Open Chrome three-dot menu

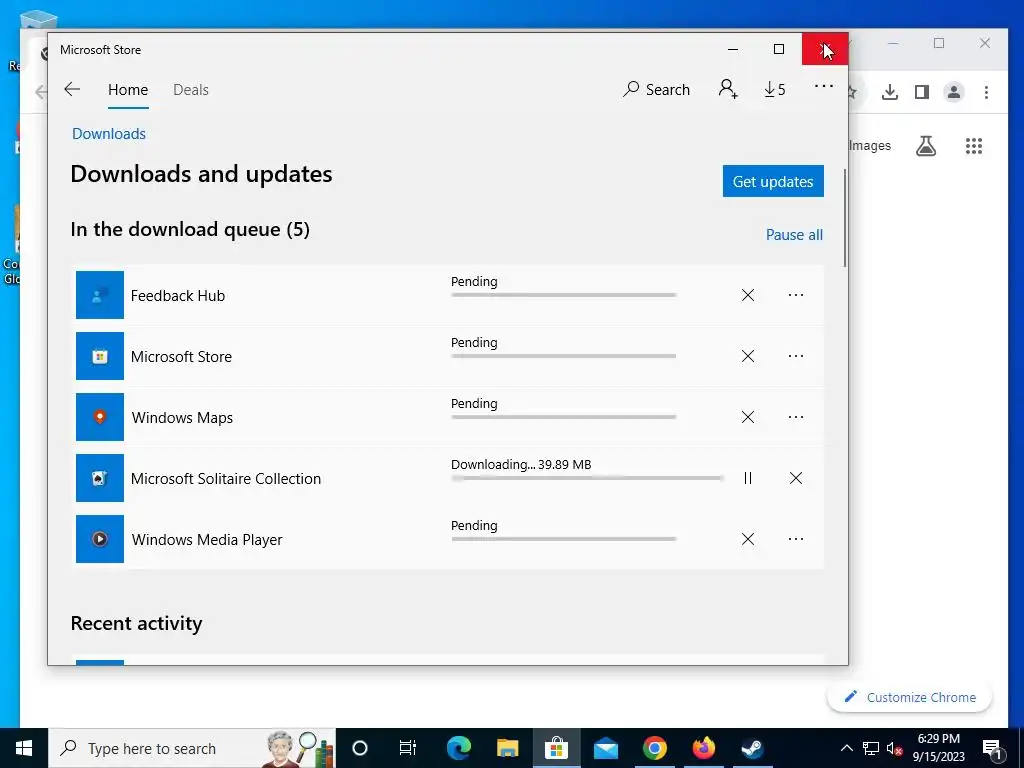[986, 92]
